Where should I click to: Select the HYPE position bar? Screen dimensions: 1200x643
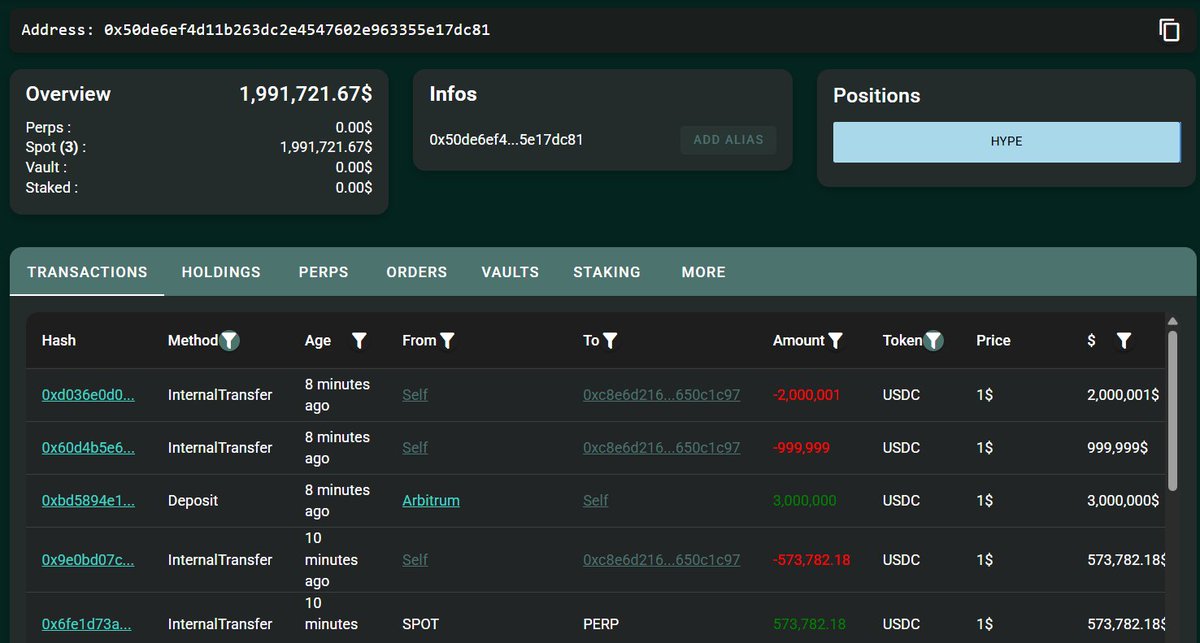click(1006, 142)
